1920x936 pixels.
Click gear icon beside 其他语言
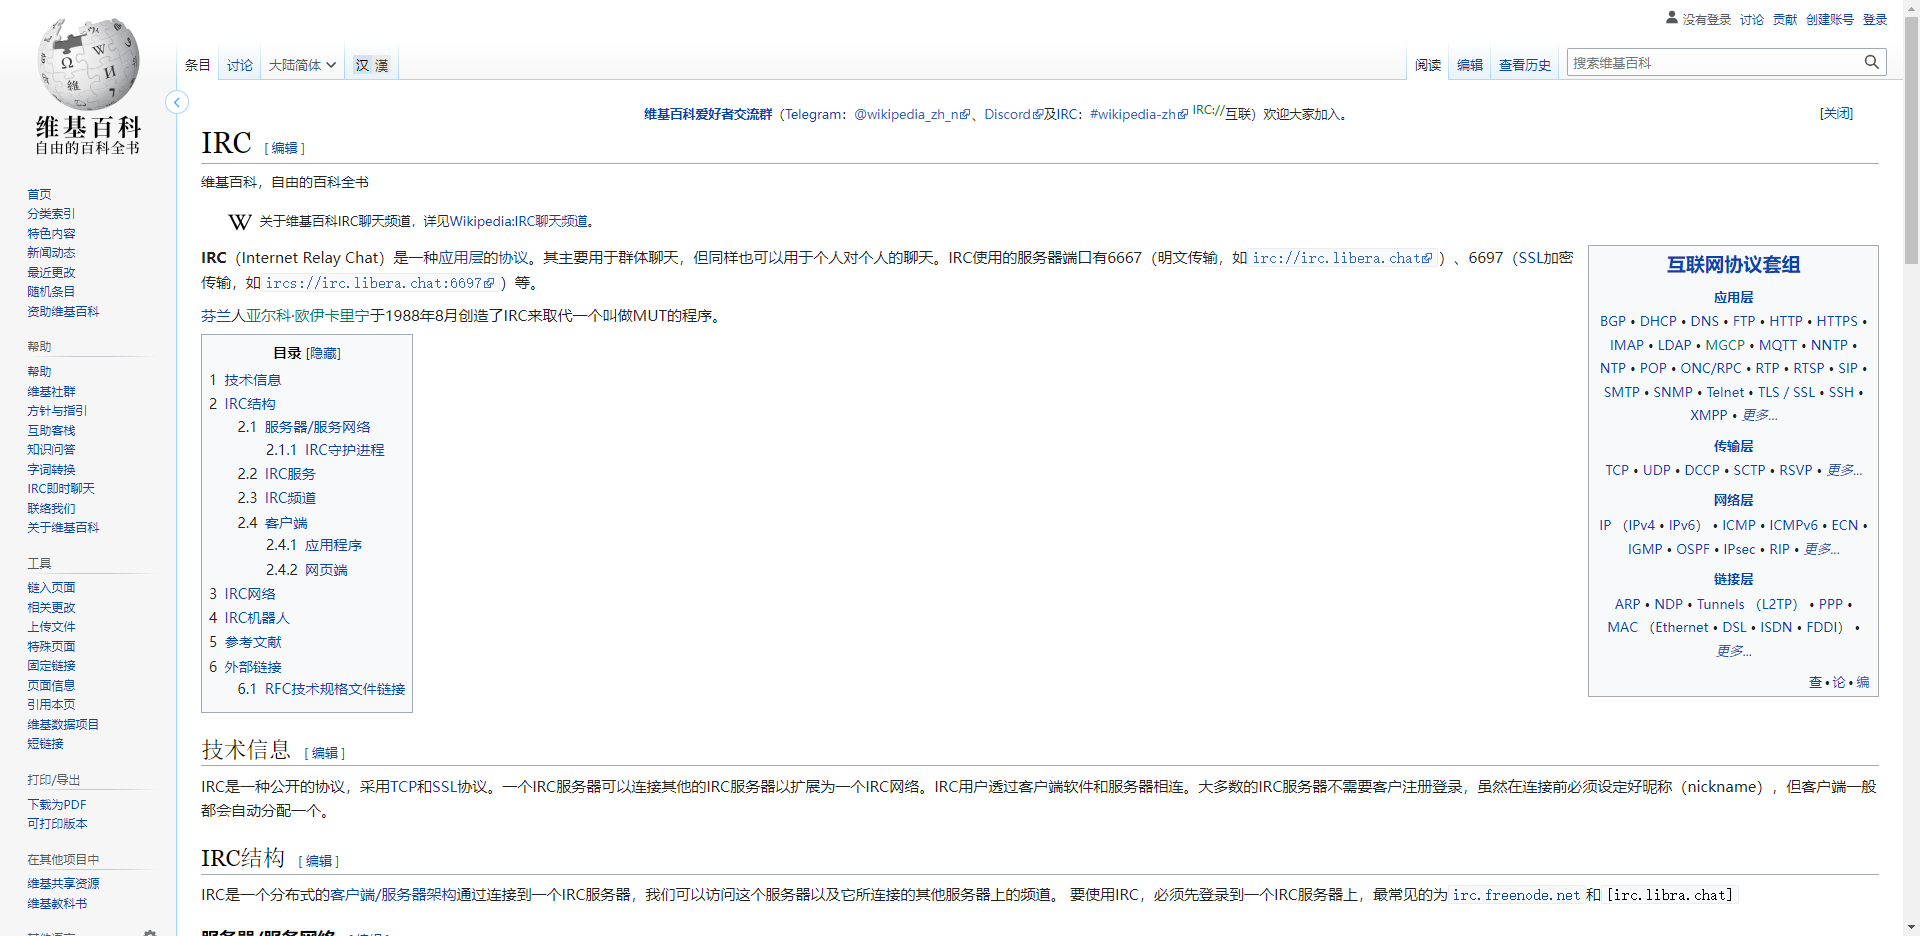click(x=150, y=933)
